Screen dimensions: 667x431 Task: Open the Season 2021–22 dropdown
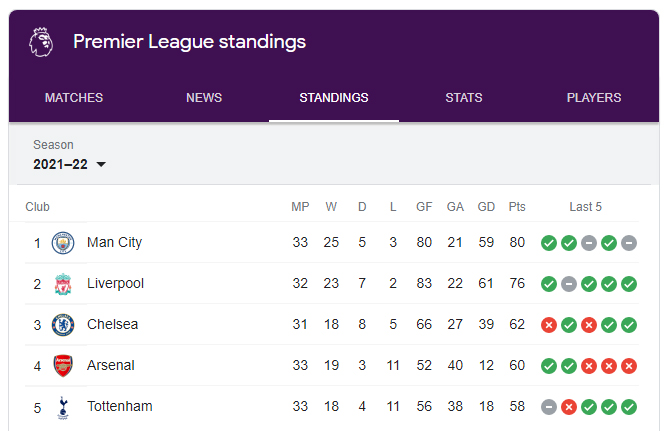[69, 164]
